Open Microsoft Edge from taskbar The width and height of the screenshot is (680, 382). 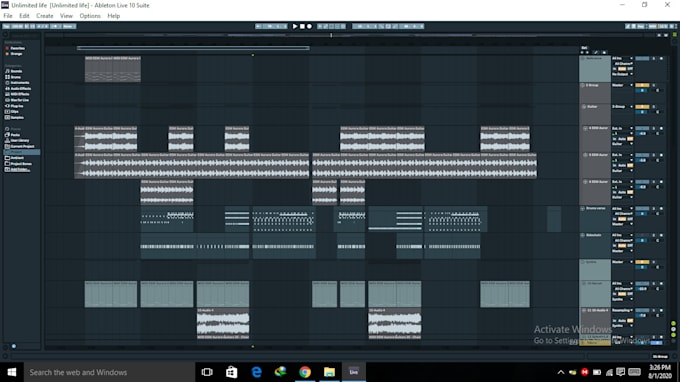point(256,372)
